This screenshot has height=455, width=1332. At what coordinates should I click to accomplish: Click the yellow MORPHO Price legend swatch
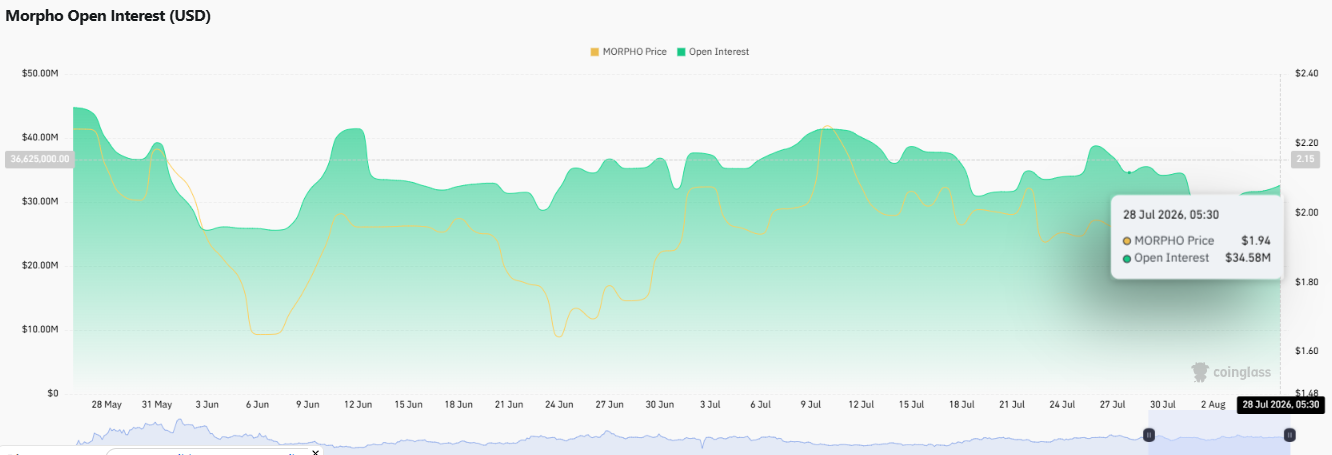coord(596,51)
